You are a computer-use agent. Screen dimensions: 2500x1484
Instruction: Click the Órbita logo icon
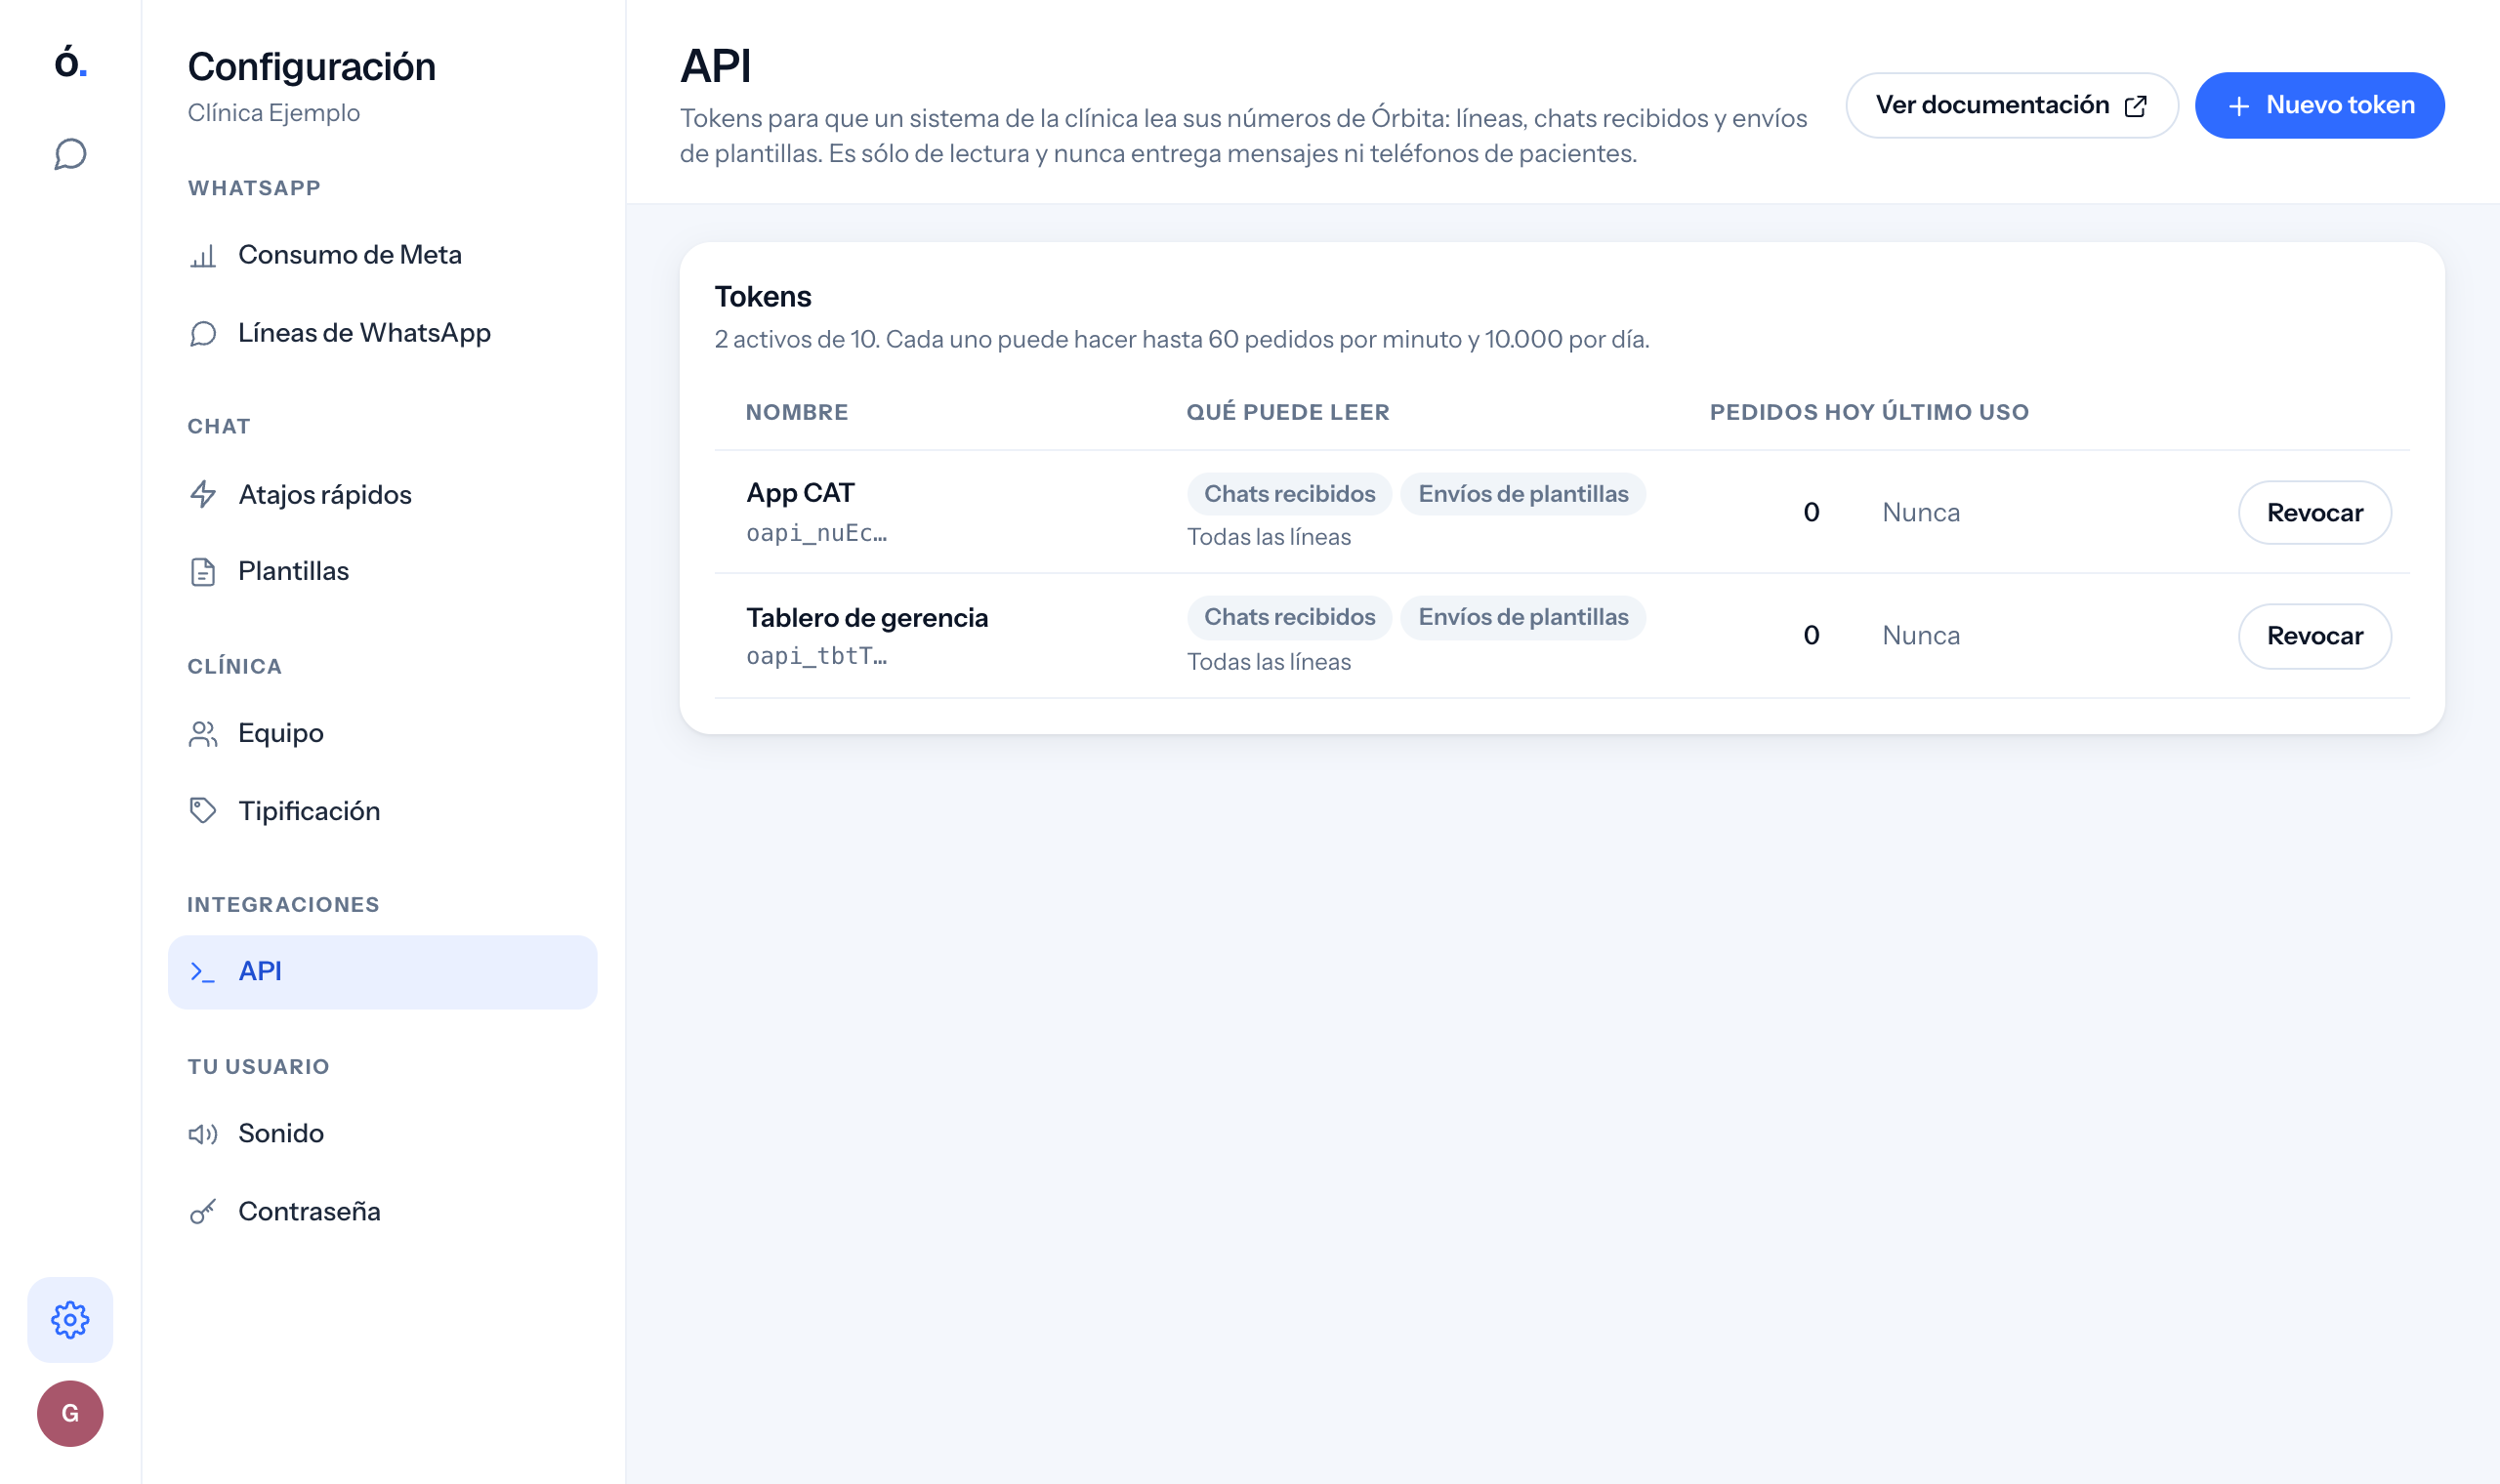(x=70, y=62)
